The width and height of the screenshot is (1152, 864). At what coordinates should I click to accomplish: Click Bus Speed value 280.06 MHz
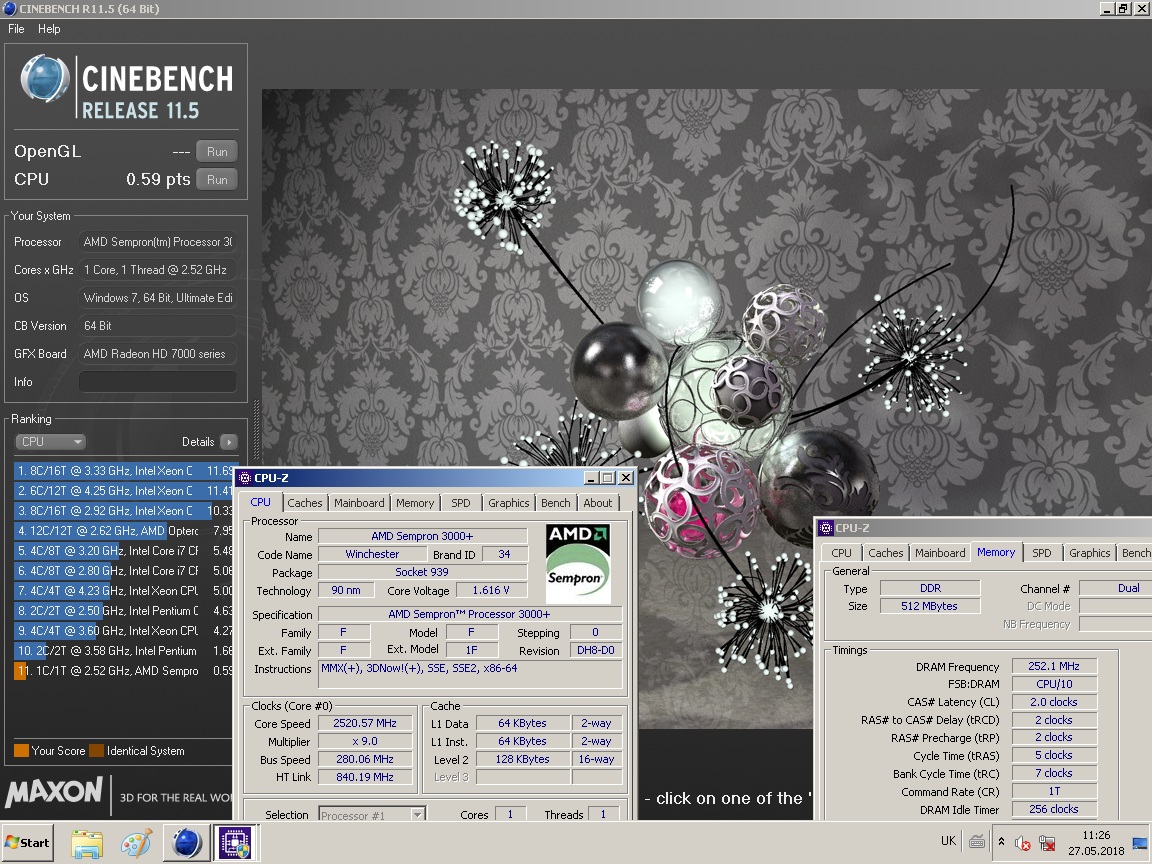364,759
